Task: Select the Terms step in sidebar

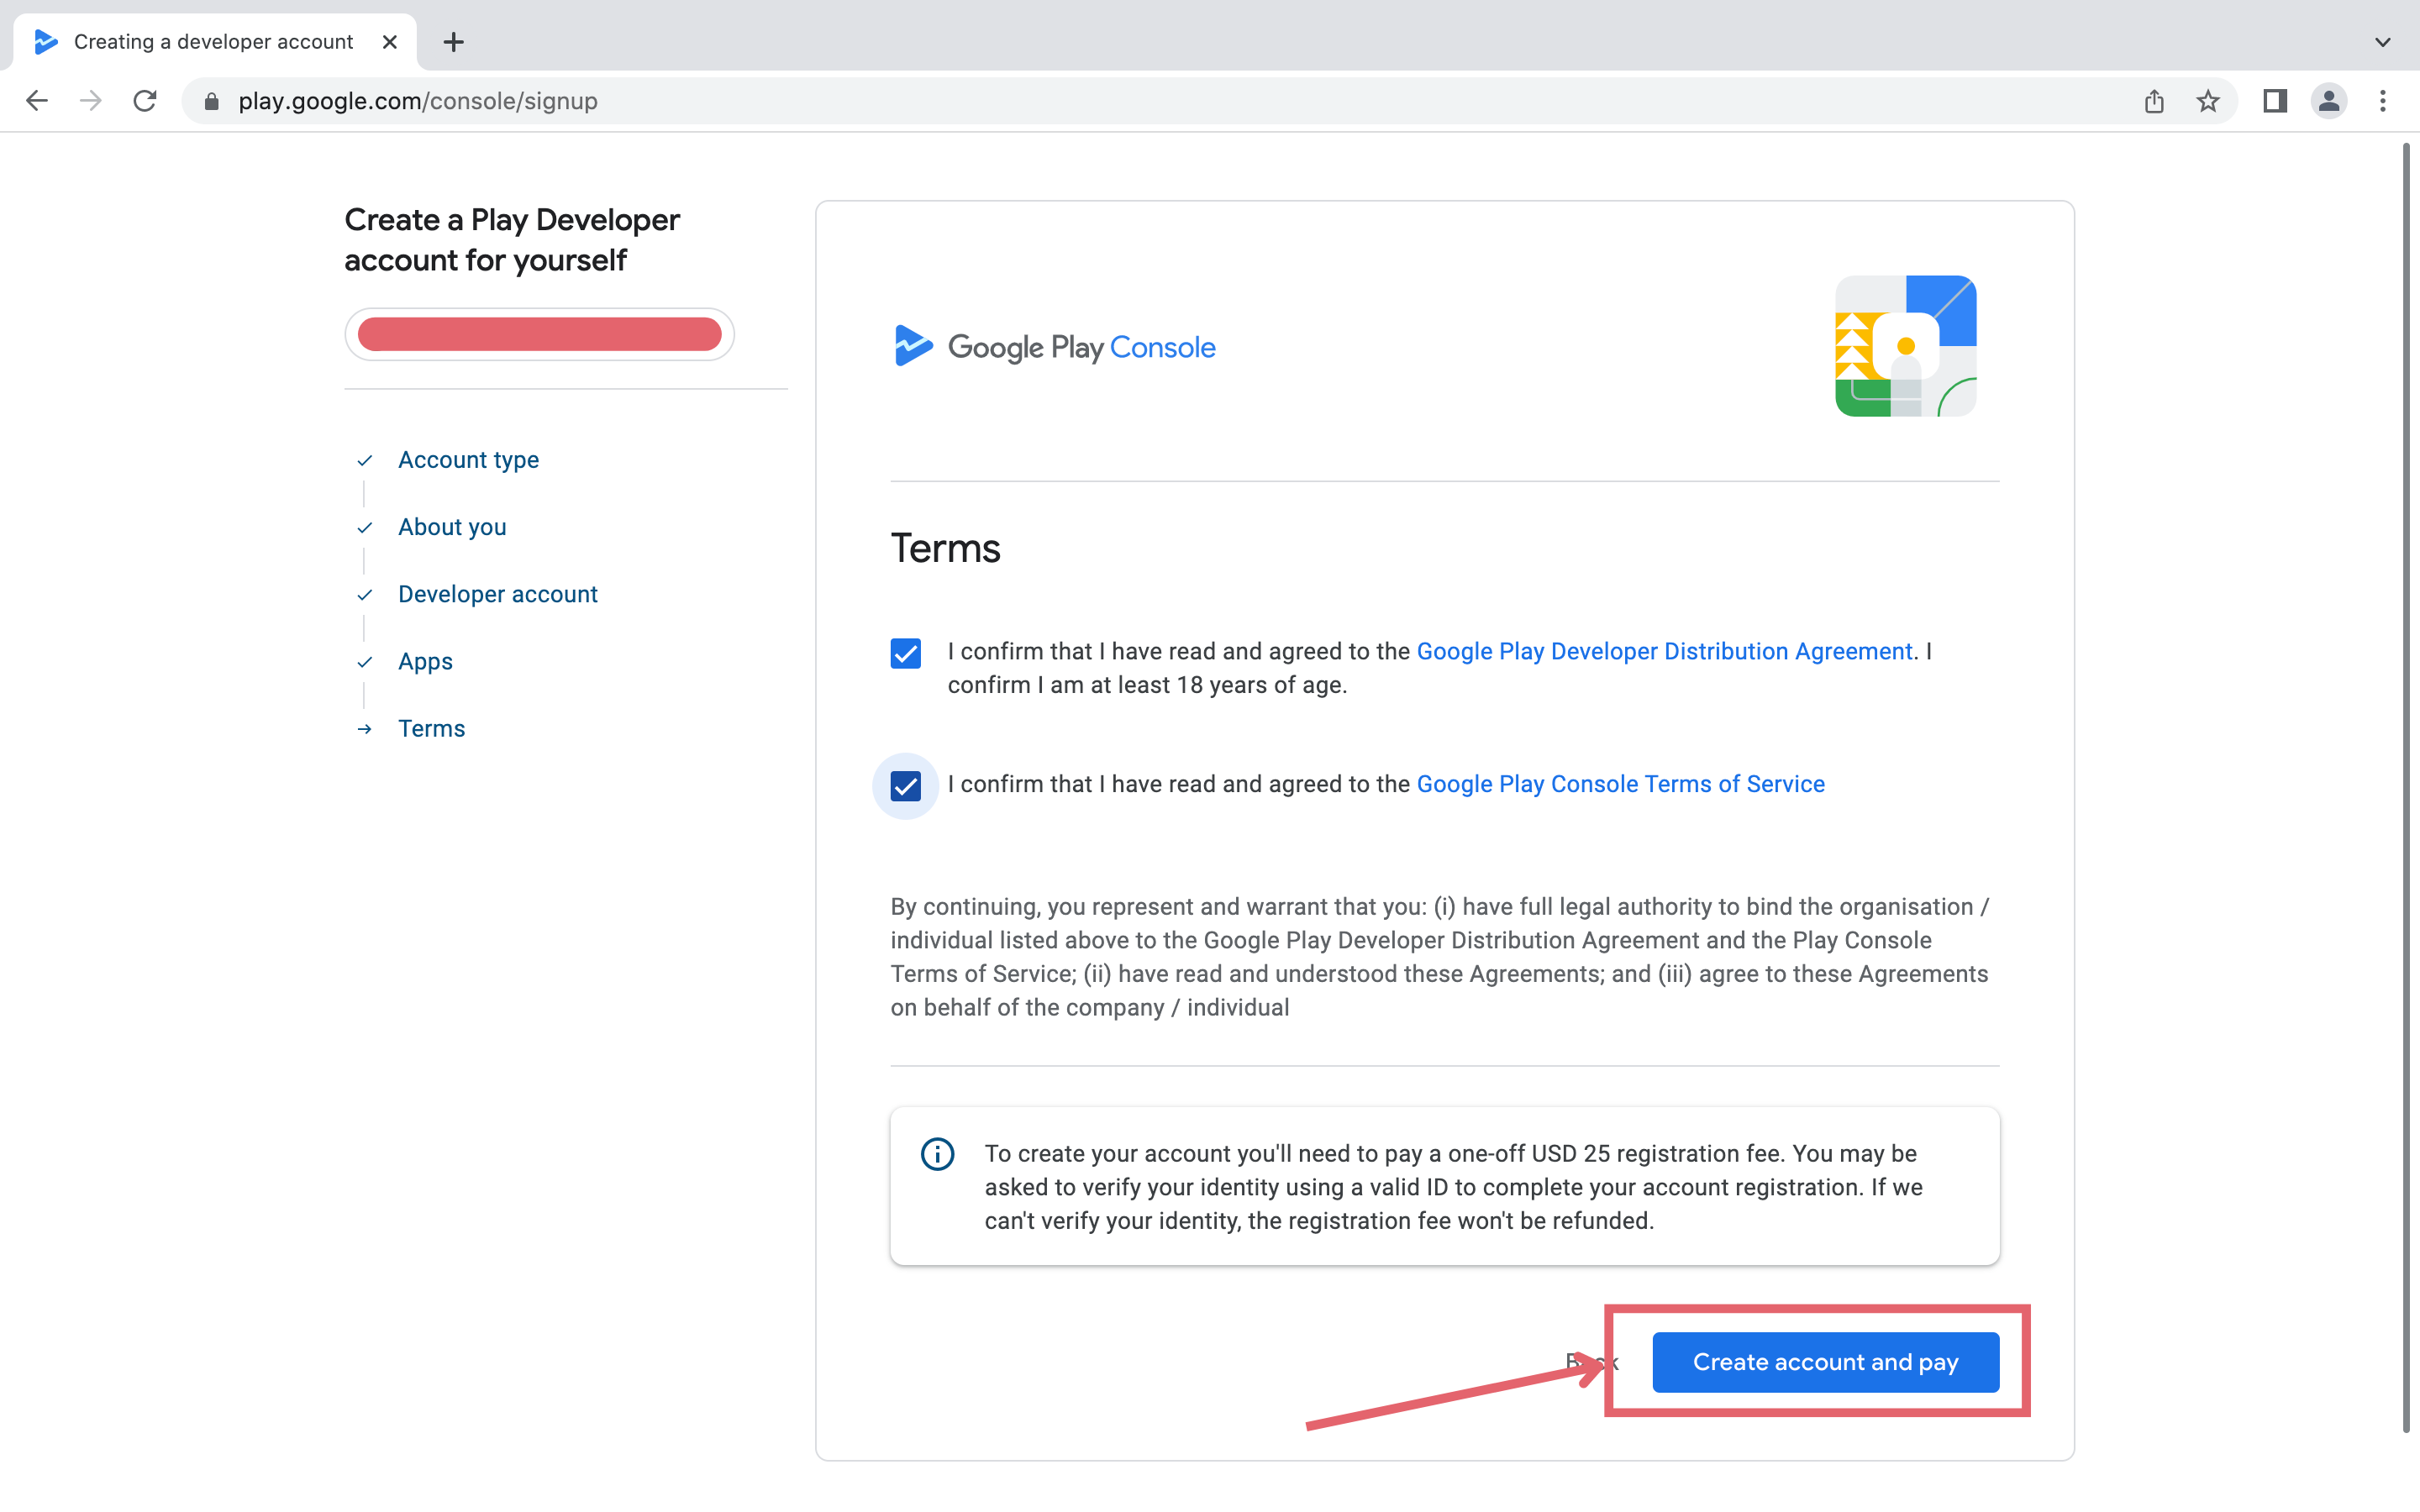Action: (x=431, y=728)
